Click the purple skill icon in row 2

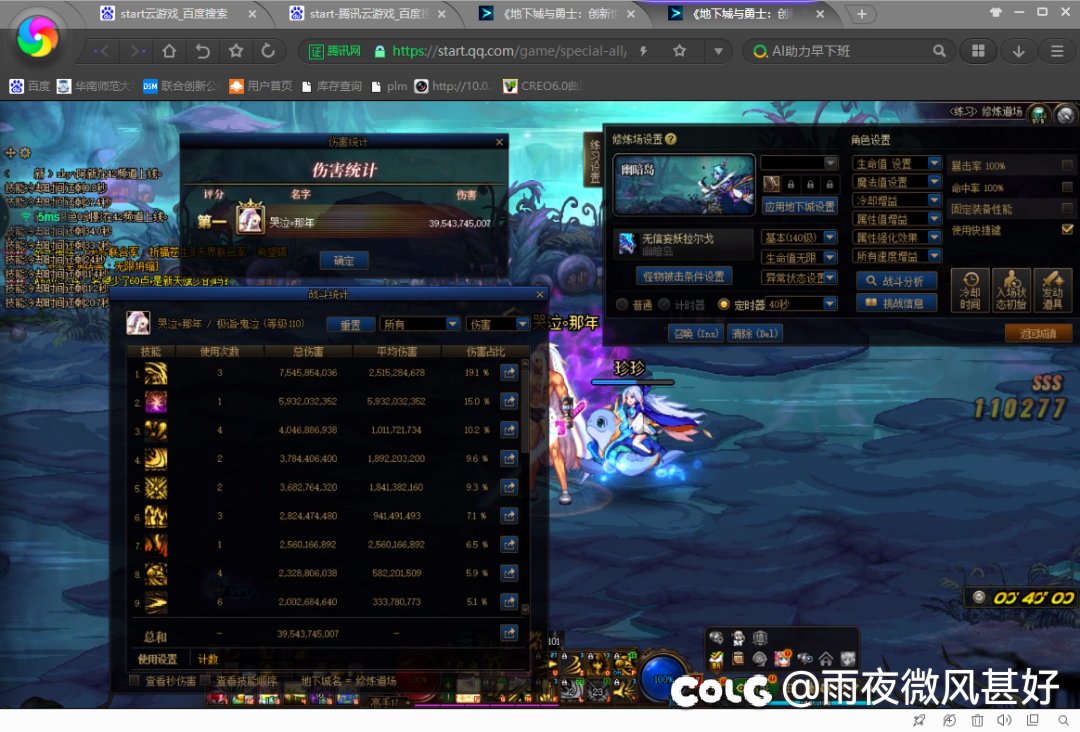156,401
